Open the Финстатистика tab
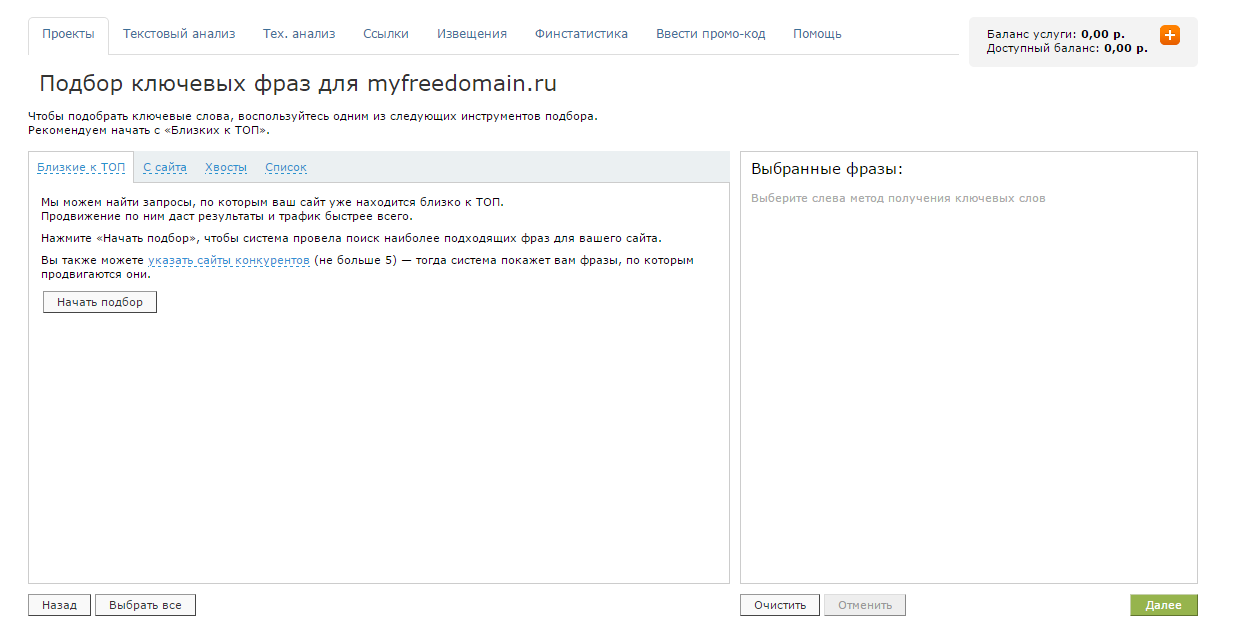The image size is (1235, 623). point(581,34)
